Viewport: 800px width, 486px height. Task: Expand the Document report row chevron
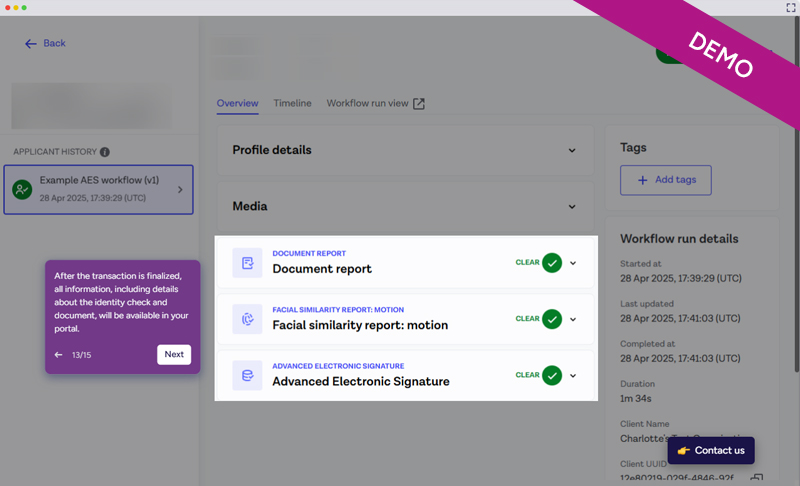(573, 263)
